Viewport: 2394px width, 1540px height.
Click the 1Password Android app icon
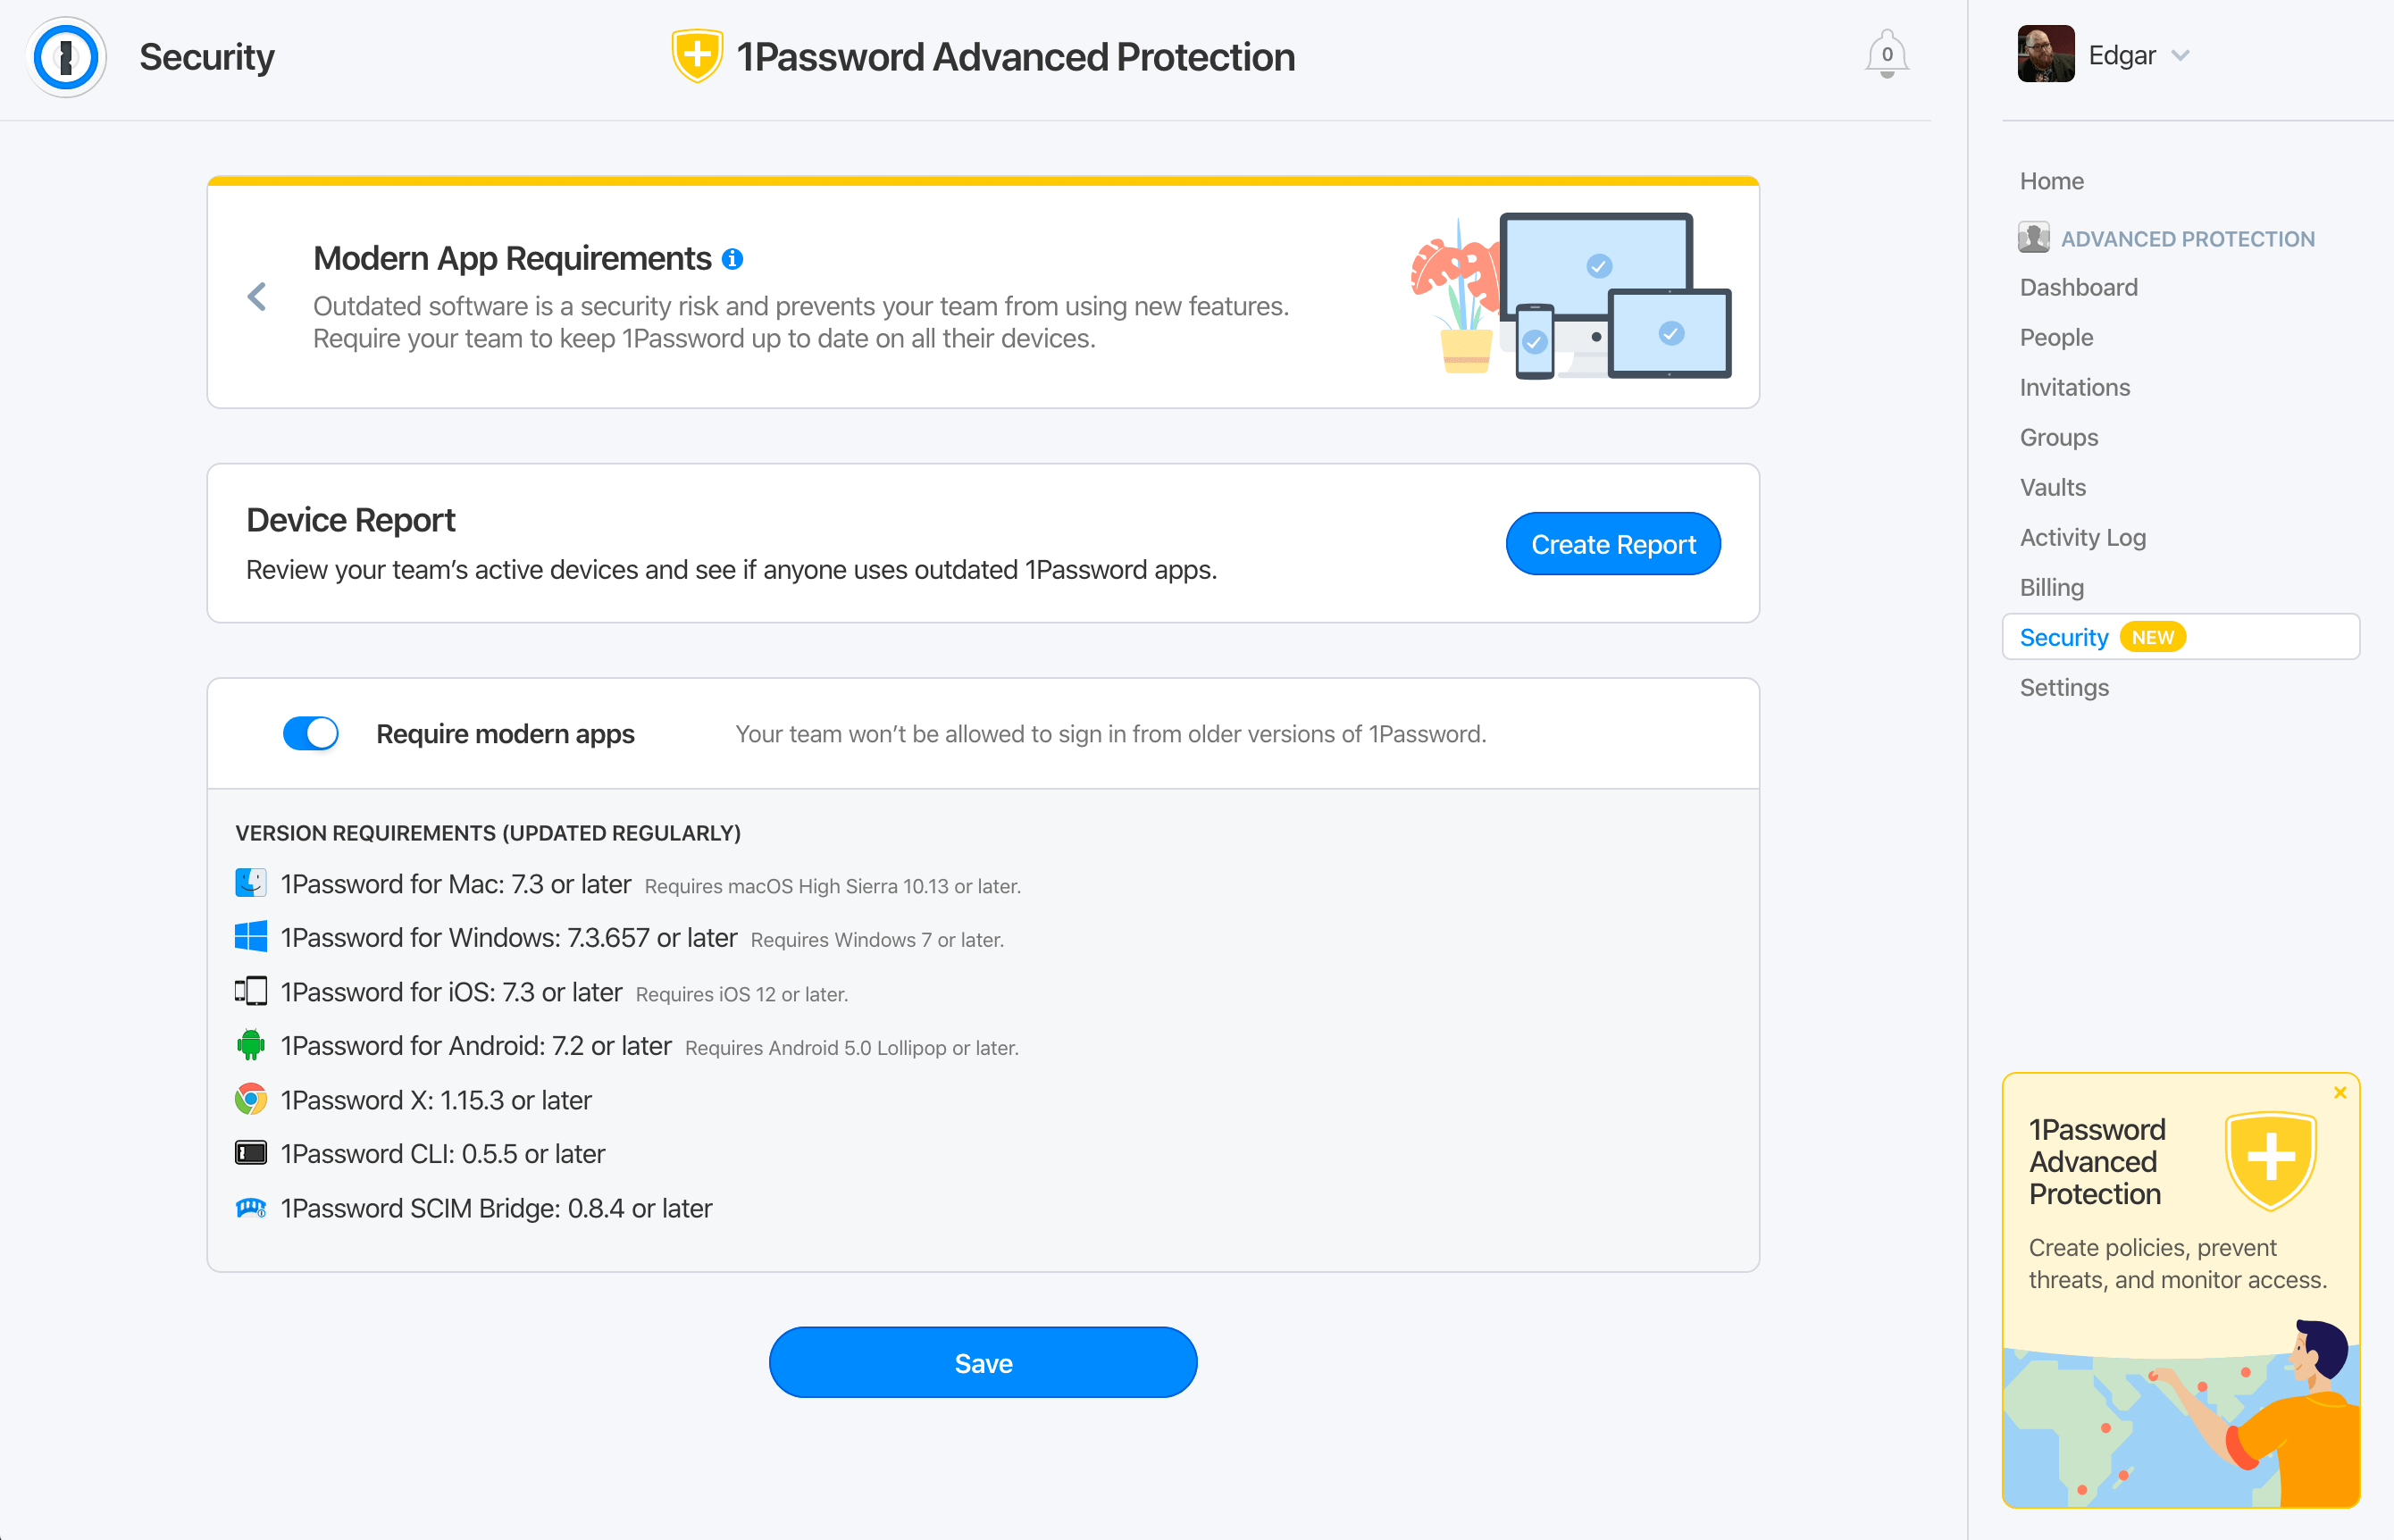pyautogui.click(x=253, y=1045)
